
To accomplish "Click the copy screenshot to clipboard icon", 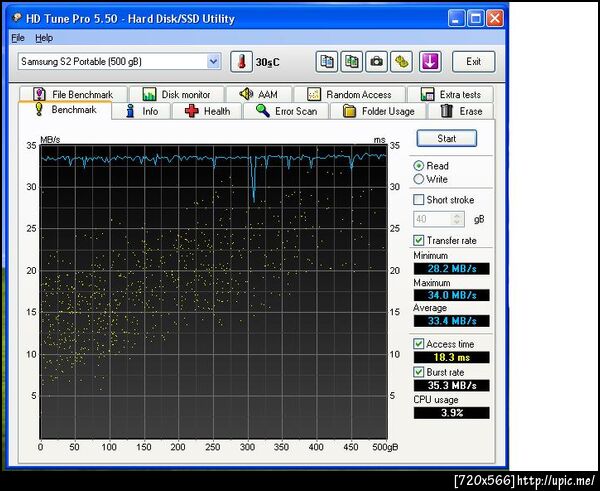I will tap(351, 62).
